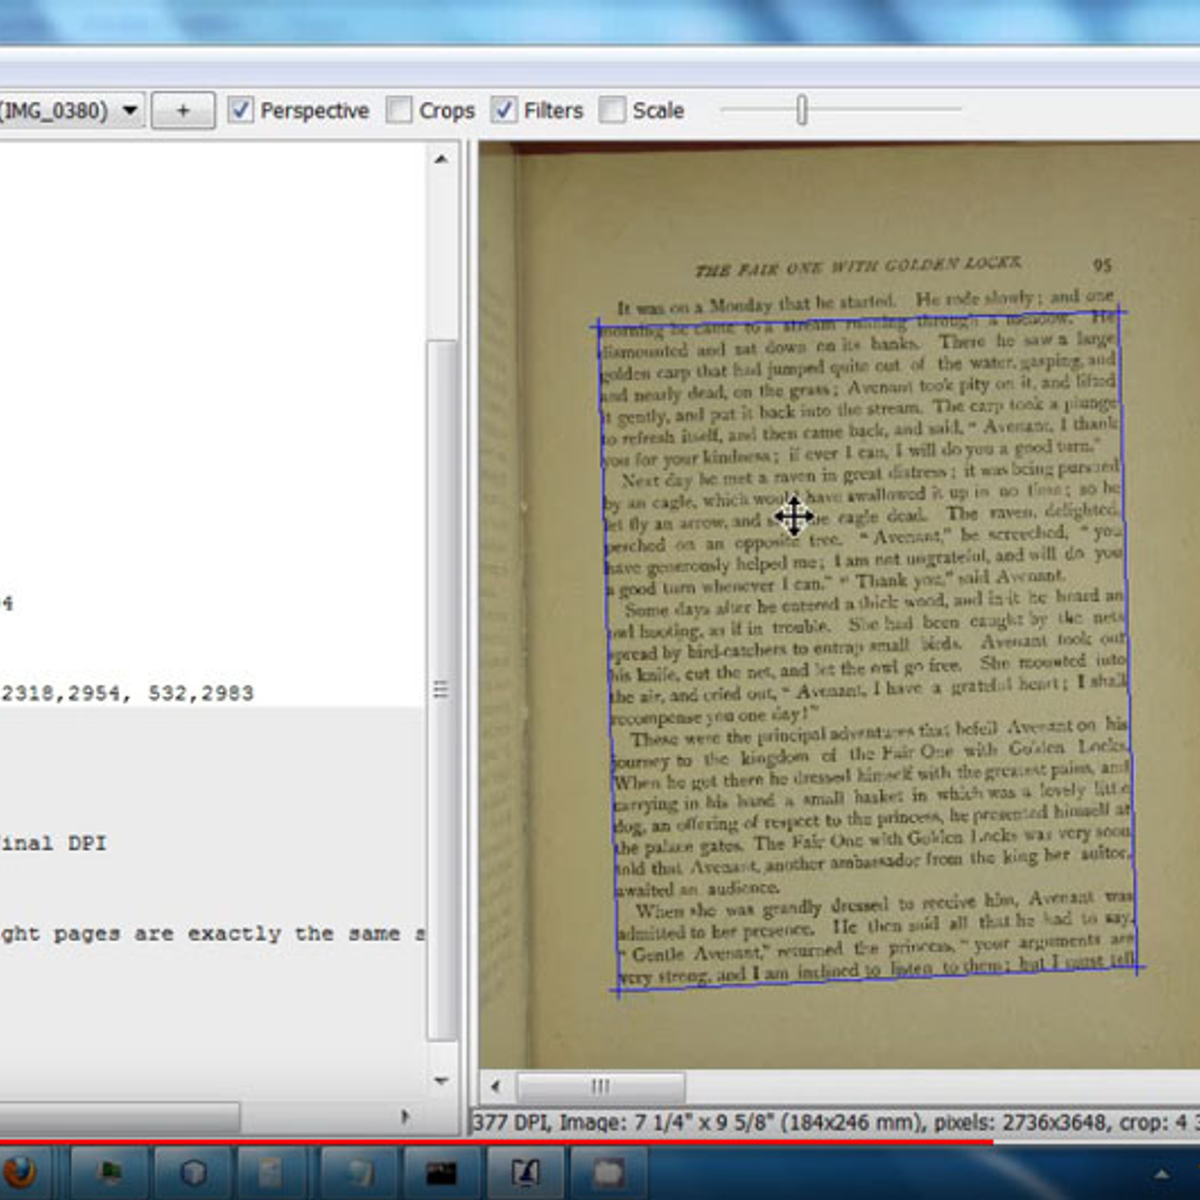Viewport: 1200px width, 1200px height.
Task: Click the status bar showing 377 DPI info
Action: [x=800, y=1122]
